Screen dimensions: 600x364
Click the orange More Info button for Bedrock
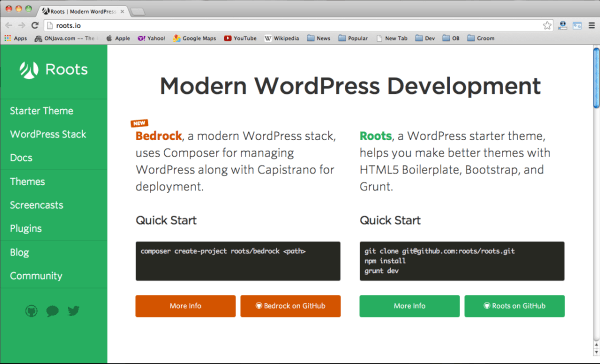[186, 306]
